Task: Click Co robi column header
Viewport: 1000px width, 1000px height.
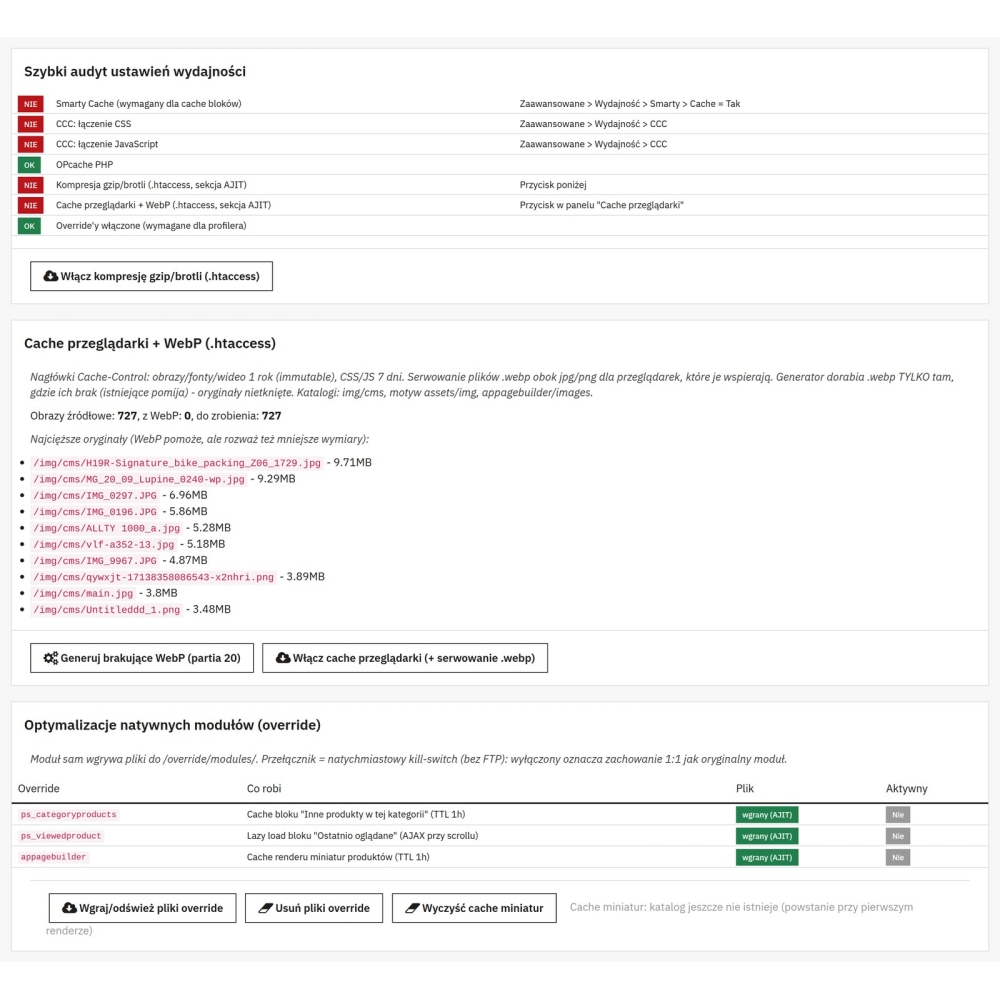Action: pos(264,788)
